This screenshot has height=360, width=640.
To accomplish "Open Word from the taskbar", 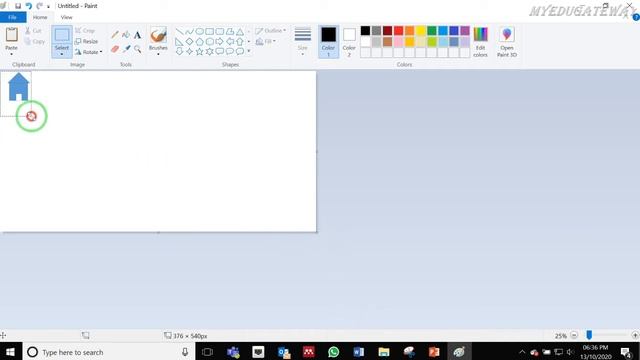I will point(359,352).
